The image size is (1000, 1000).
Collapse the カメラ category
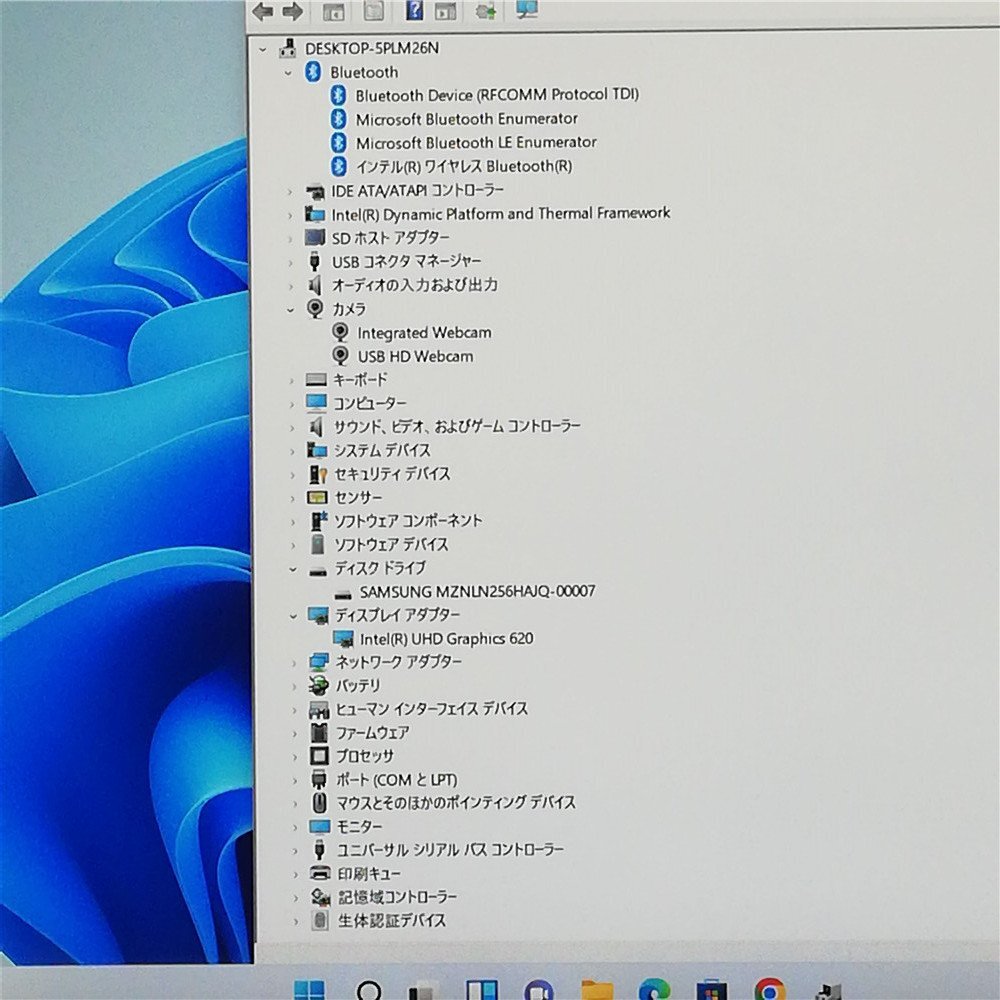pos(290,309)
